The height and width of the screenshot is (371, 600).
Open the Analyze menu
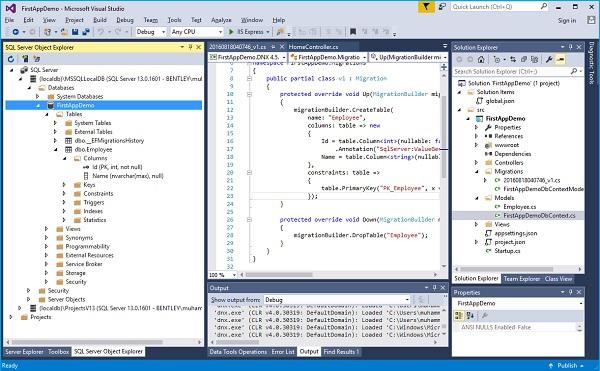[x=221, y=20]
